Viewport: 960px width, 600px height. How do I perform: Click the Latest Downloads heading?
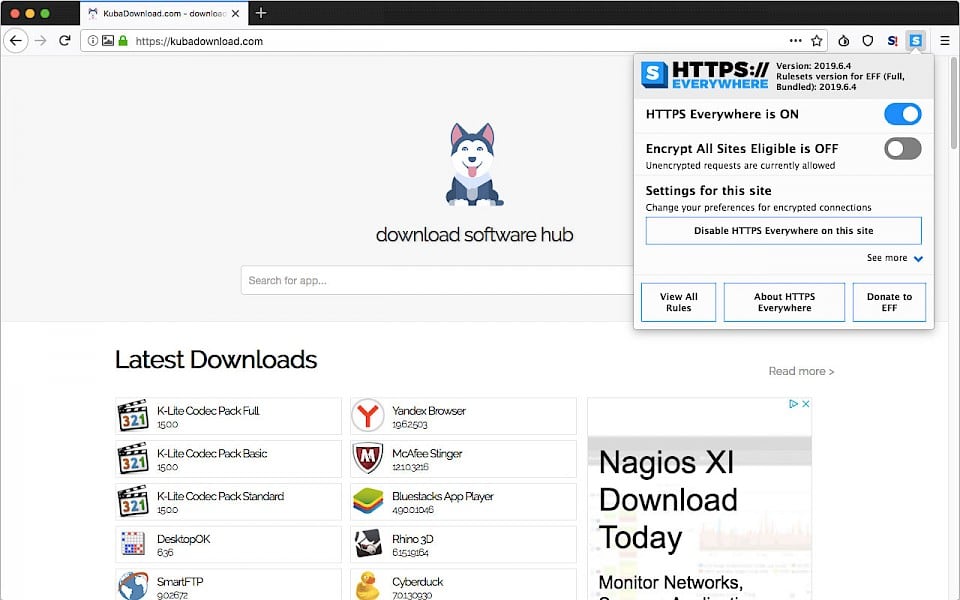click(216, 359)
